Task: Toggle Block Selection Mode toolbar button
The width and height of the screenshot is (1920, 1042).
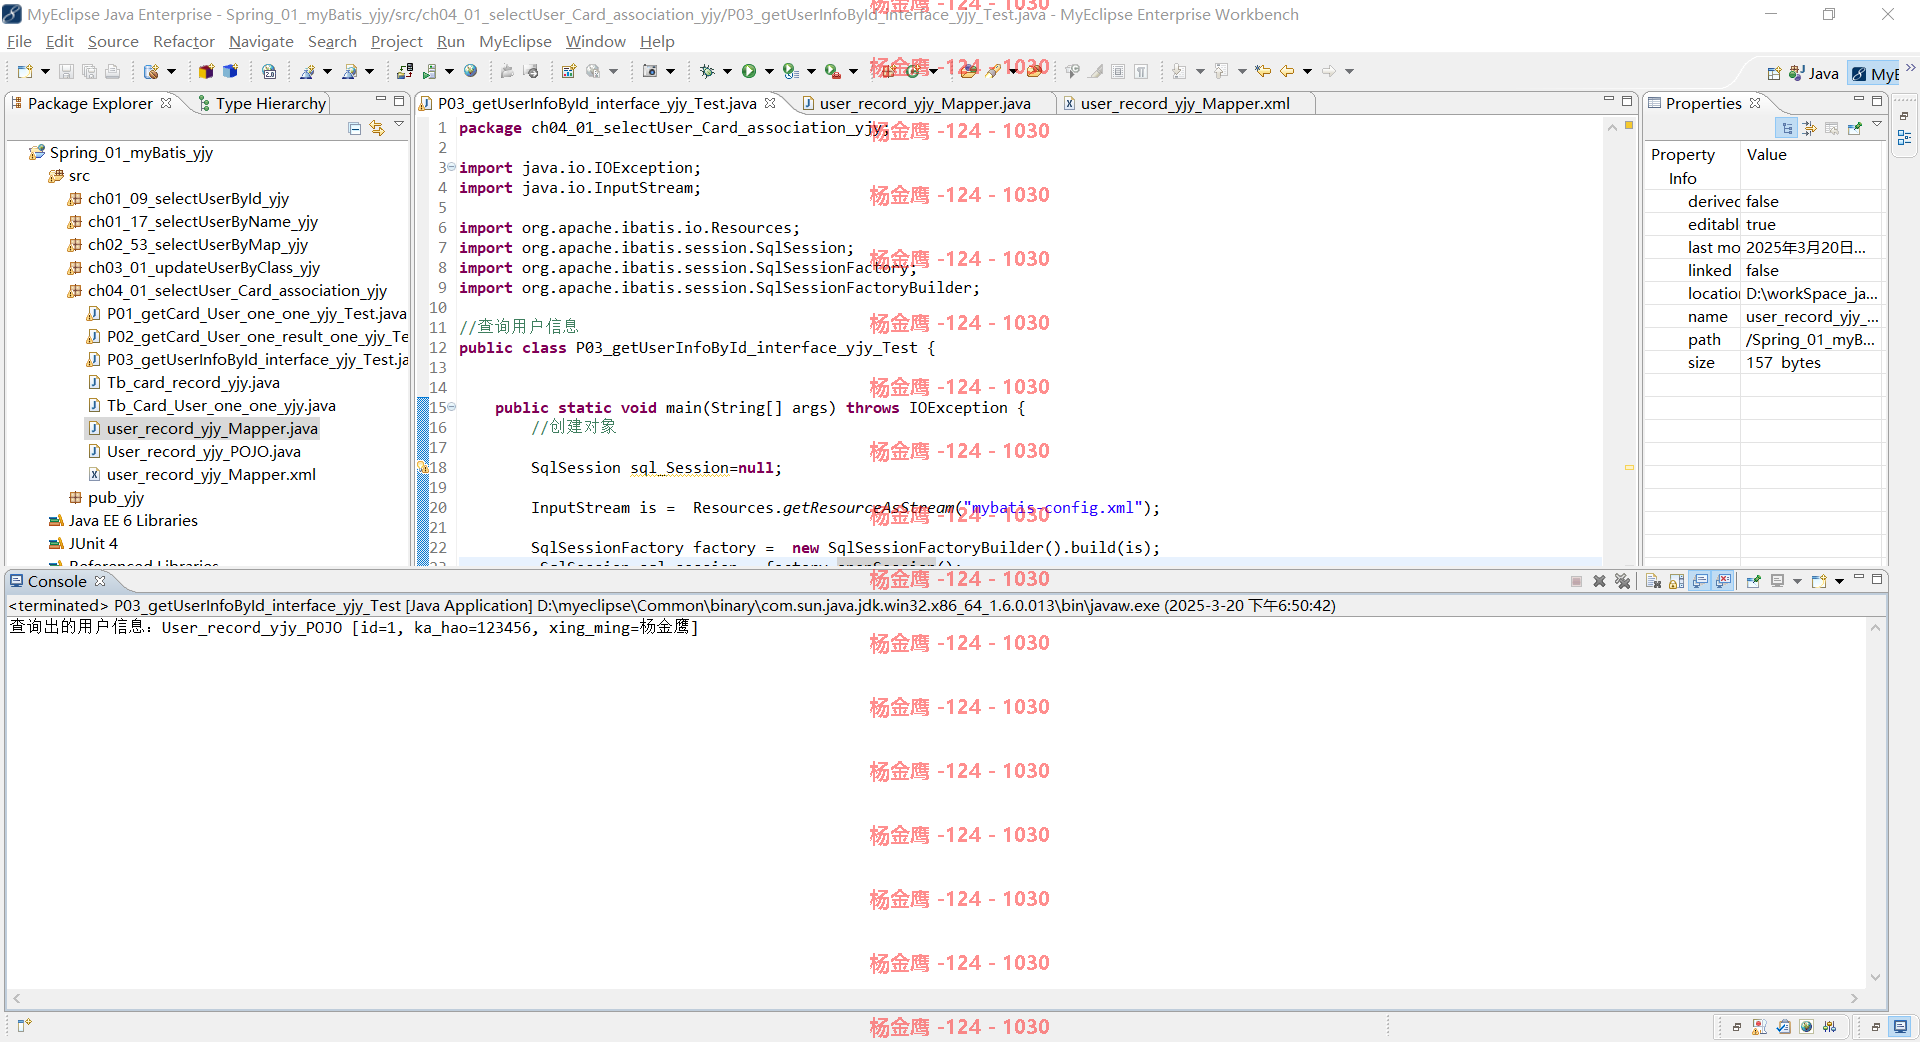Action: coord(1118,71)
